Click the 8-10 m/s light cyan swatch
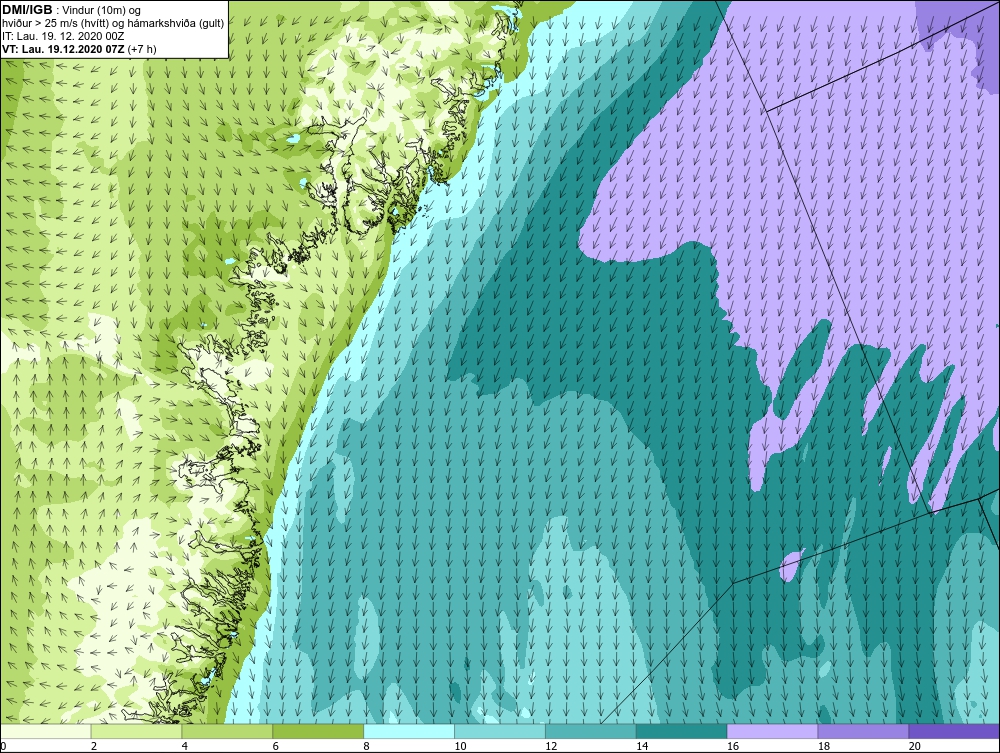1000x753 pixels. pyautogui.click(x=409, y=731)
